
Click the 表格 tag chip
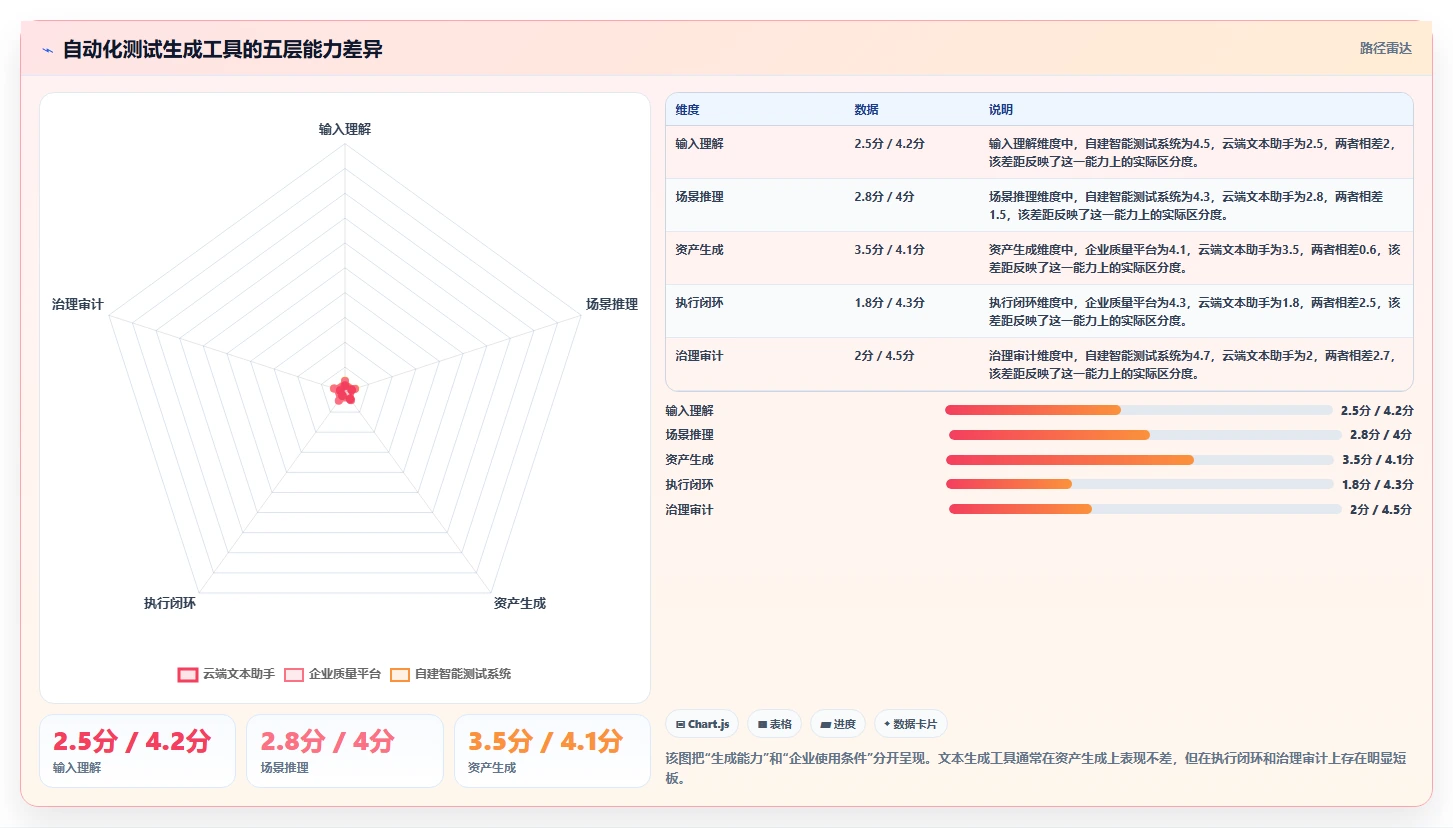tap(775, 724)
